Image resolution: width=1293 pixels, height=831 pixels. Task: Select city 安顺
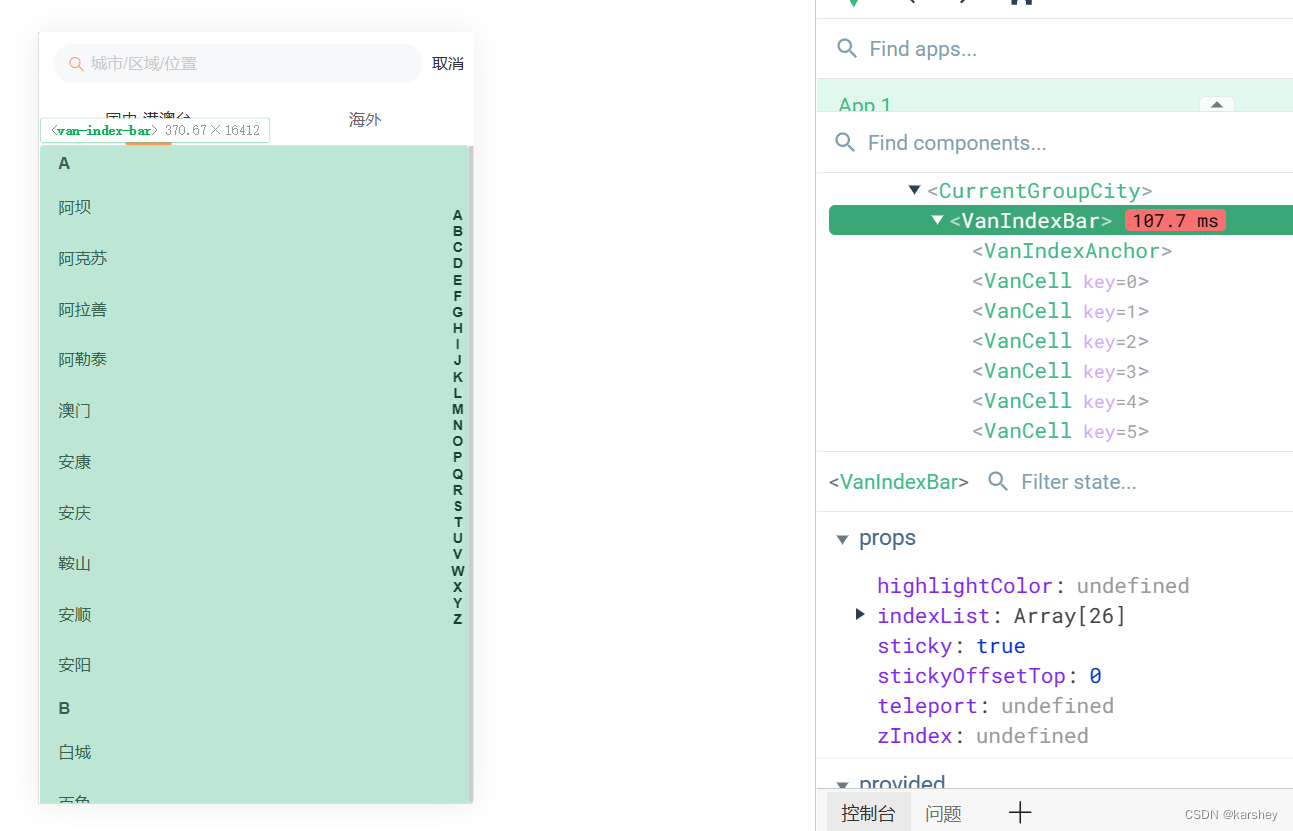pos(75,615)
